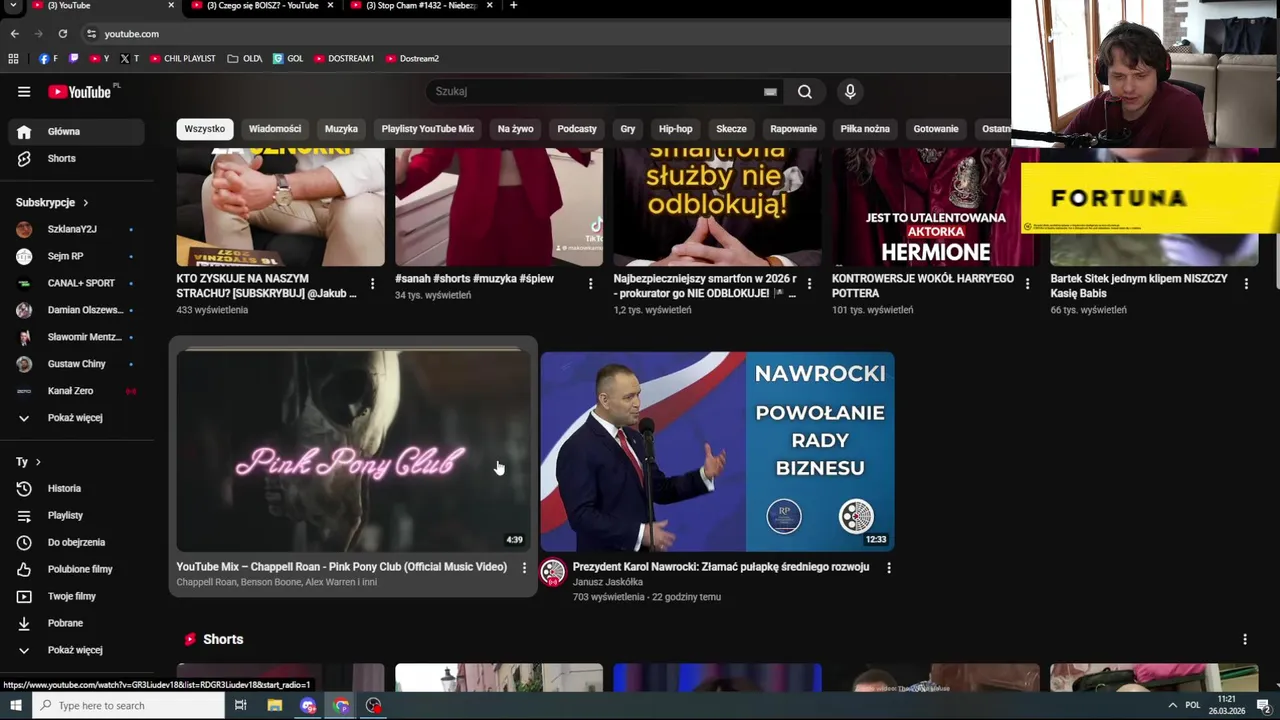The width and height of the screenshot is (1280, 720).
Task: Select the Rapowanie filter chip
Action: pos(793,129)
